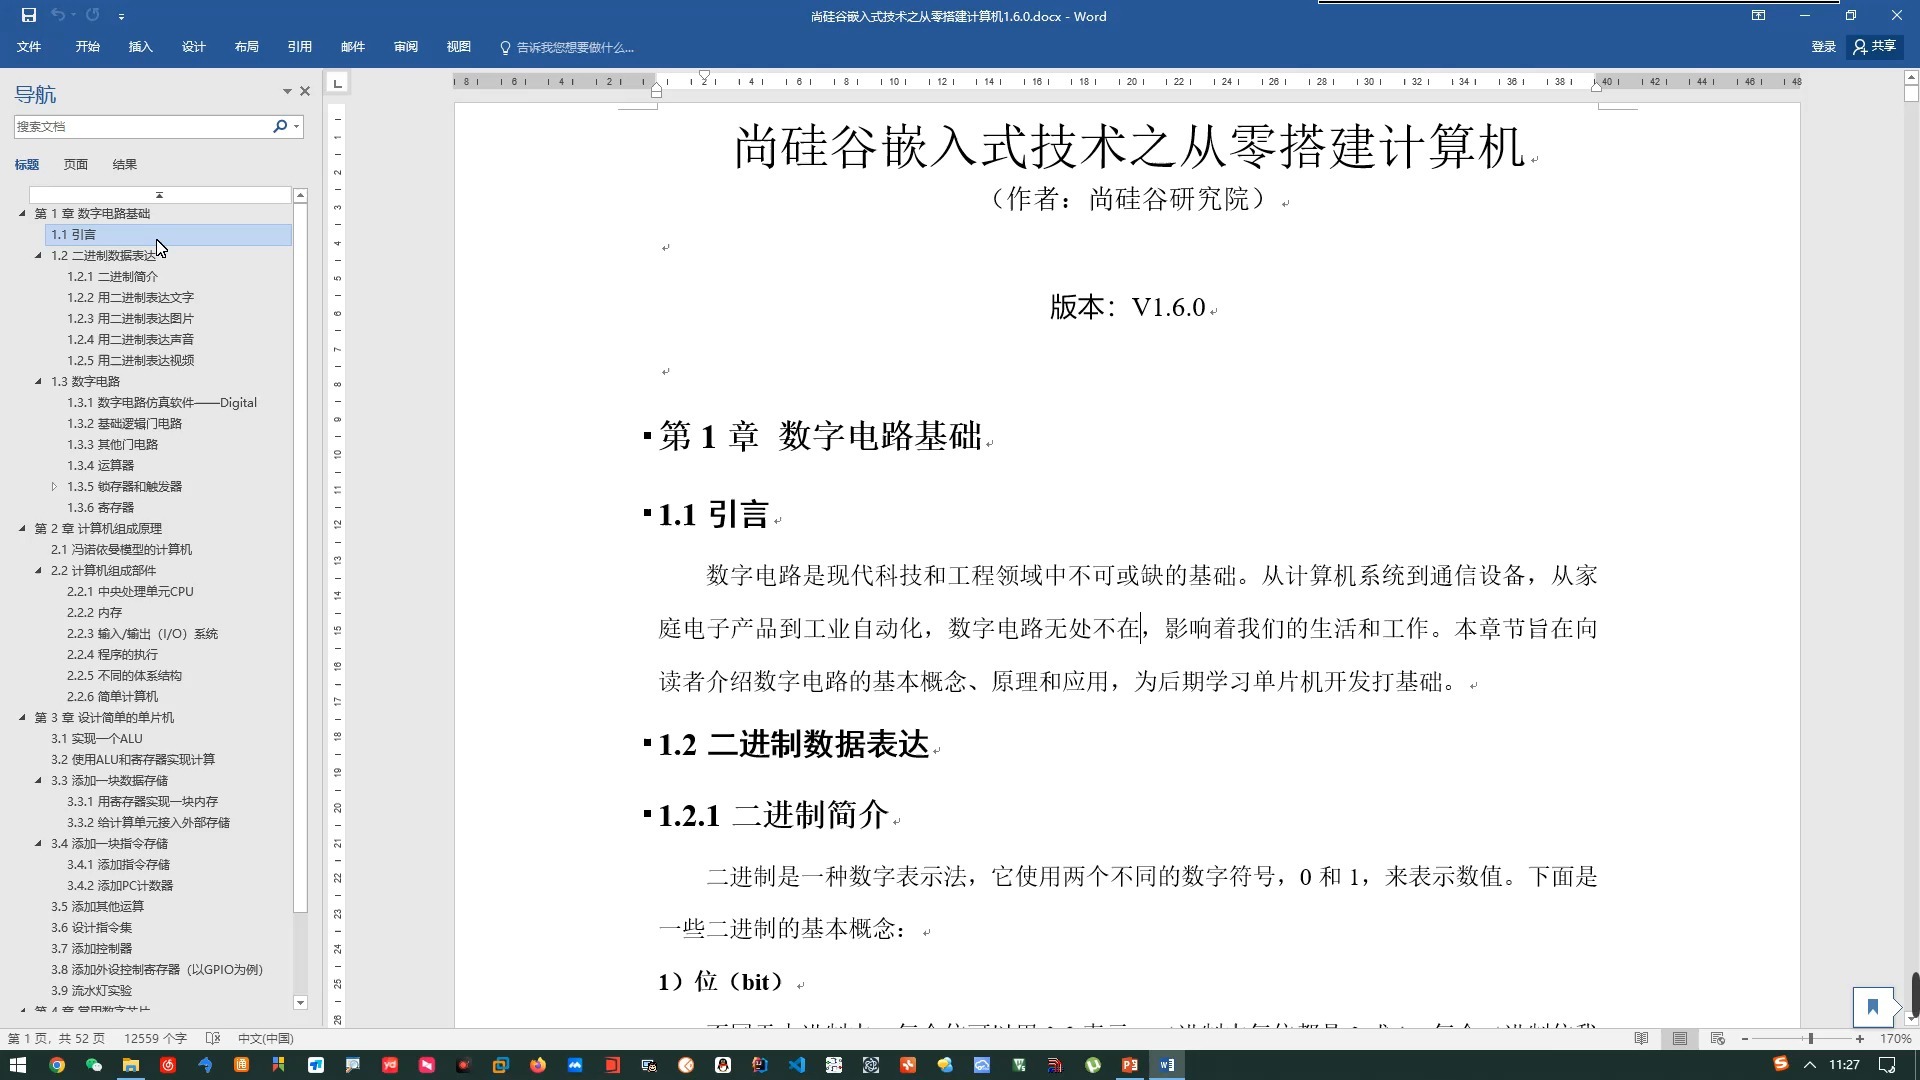Expand 1.3.5 锁存器和触发器 heading
This screenshot has height=1080, width=1920.
54,486
